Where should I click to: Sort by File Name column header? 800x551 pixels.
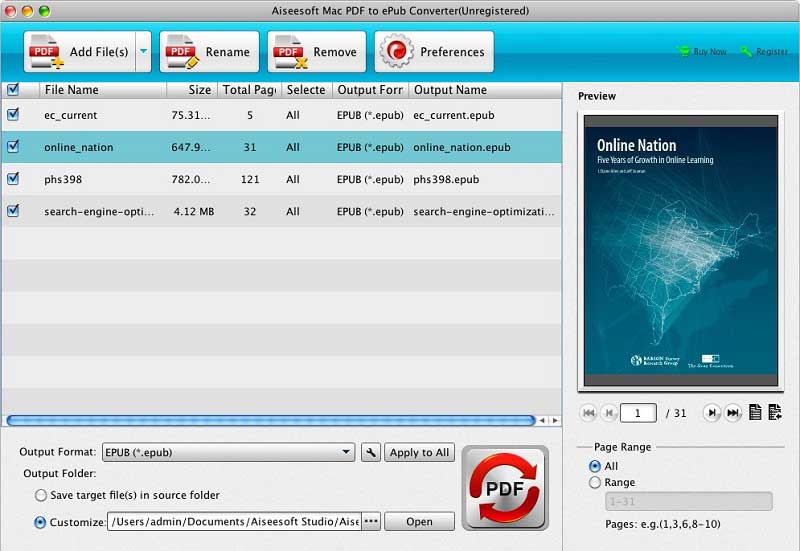(103, 90)
